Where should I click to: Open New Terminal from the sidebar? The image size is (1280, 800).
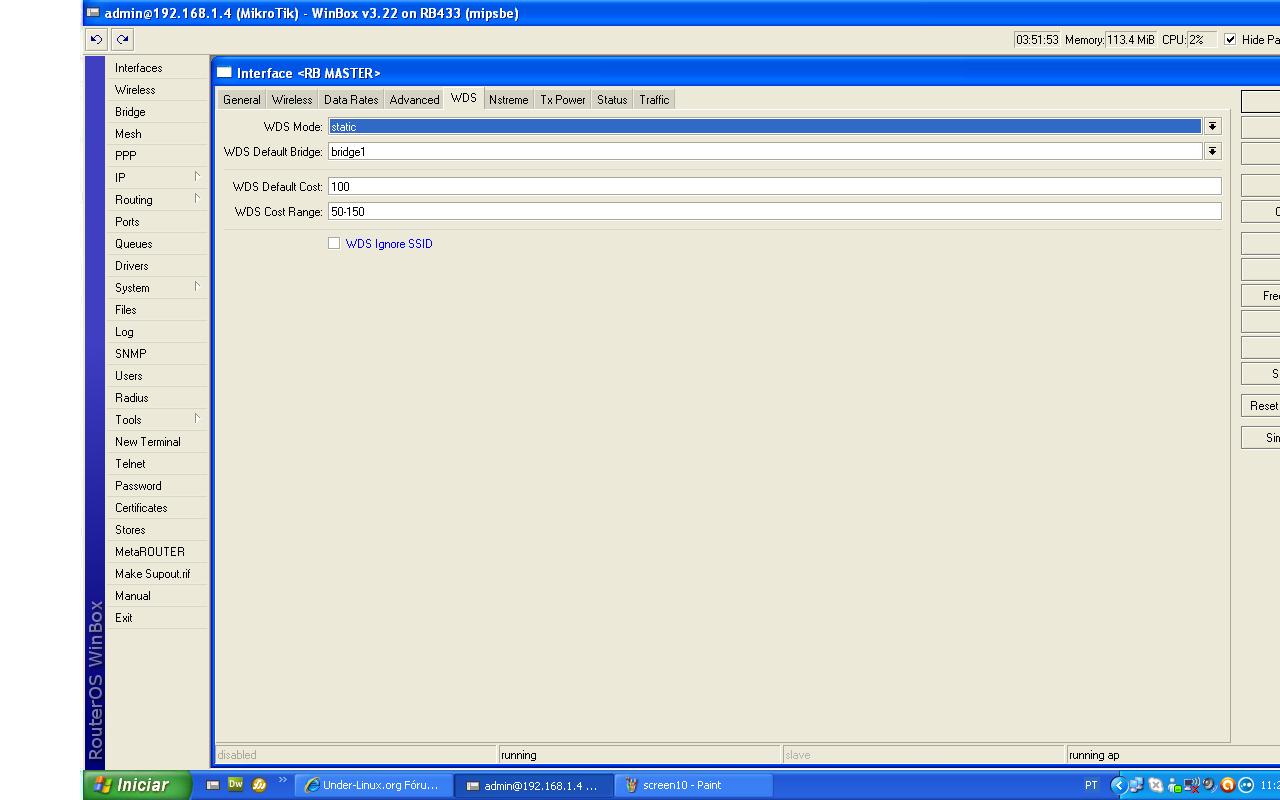click(158, 442)
